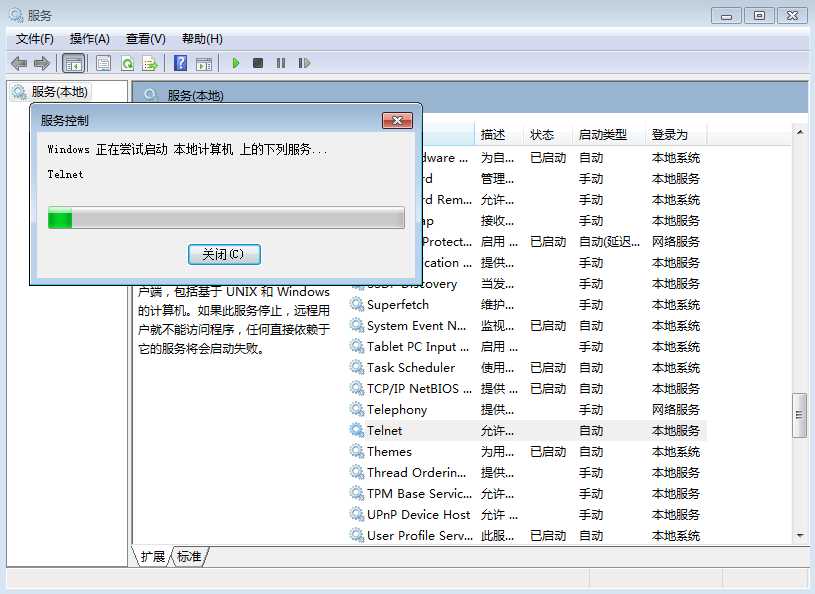Click the gear icon beside Themes
This screenshot has height=594, width=815.
pyautogui.click(x=357, y=451)
